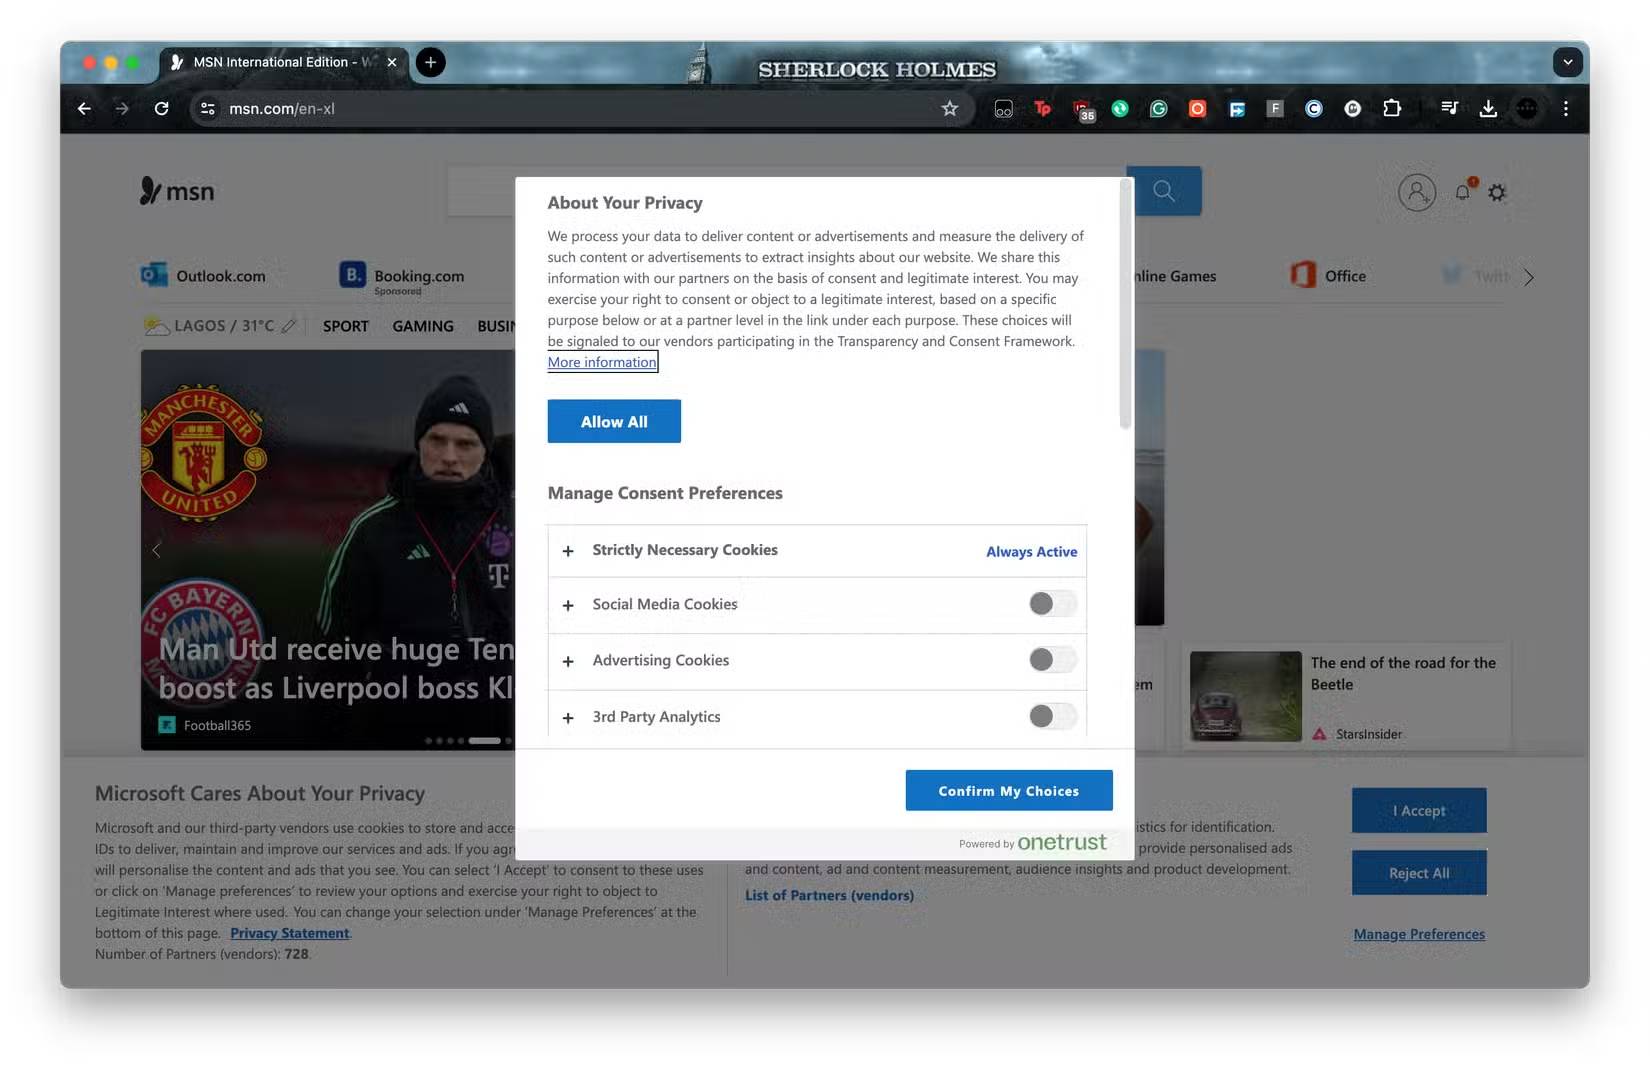Click the chevron arrow after Office shortcuts

point(1528,277)
